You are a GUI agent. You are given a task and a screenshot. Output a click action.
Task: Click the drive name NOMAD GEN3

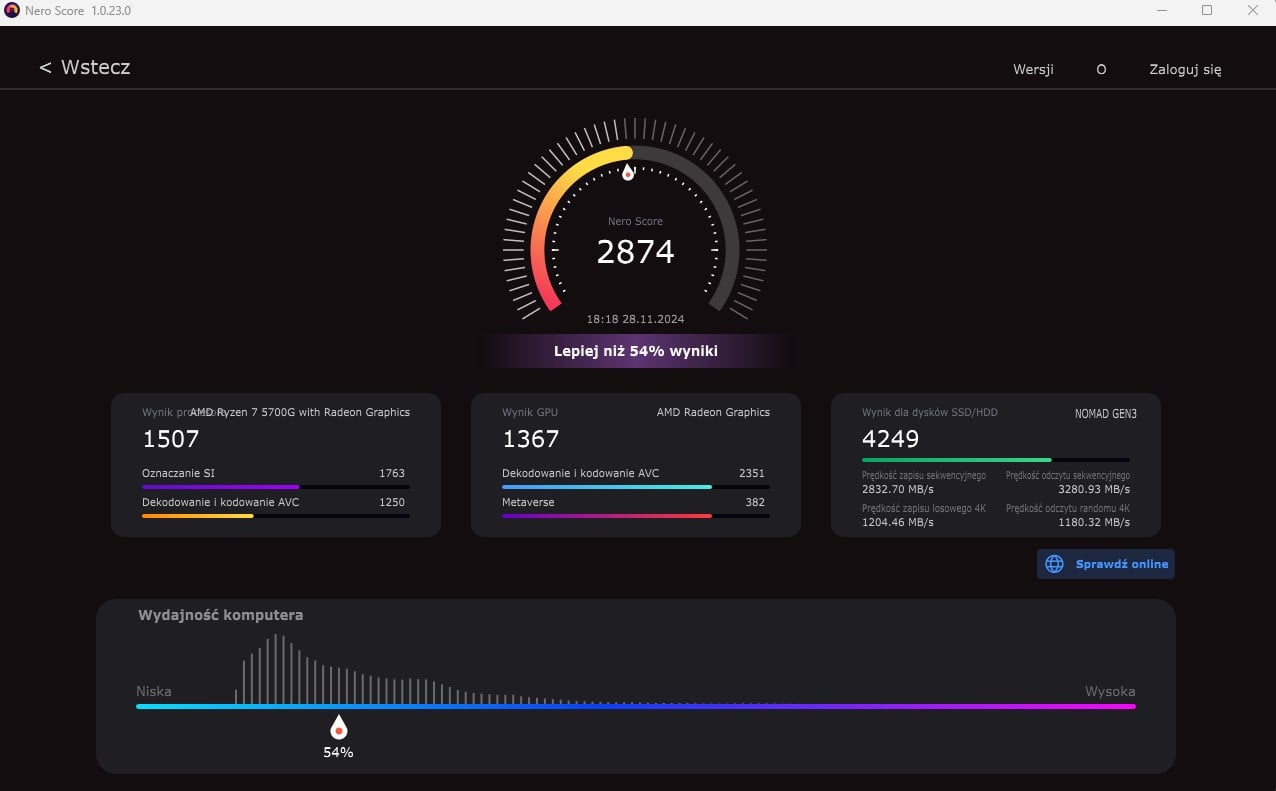[x=1106, y=413]
